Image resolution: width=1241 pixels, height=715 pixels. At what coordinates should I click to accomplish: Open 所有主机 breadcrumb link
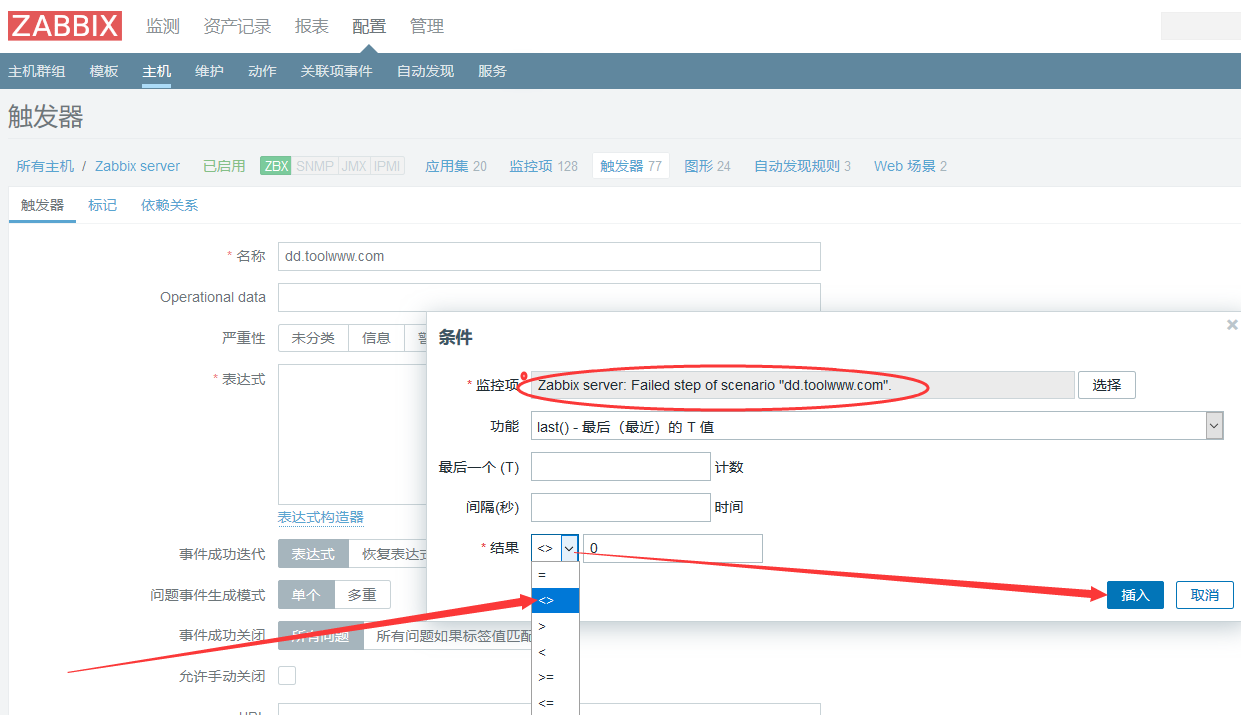pos(45,166)
